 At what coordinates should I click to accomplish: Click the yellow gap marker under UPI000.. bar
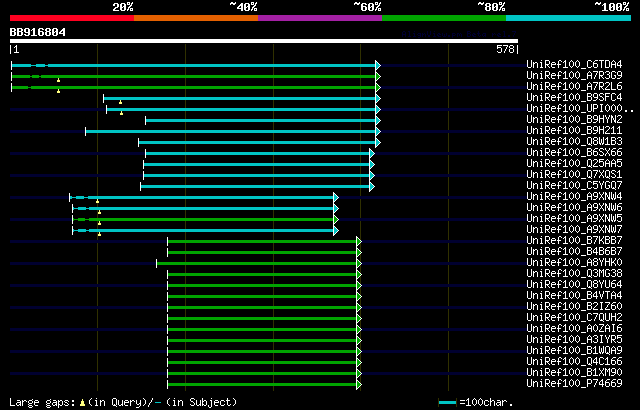tap(121, 113)
